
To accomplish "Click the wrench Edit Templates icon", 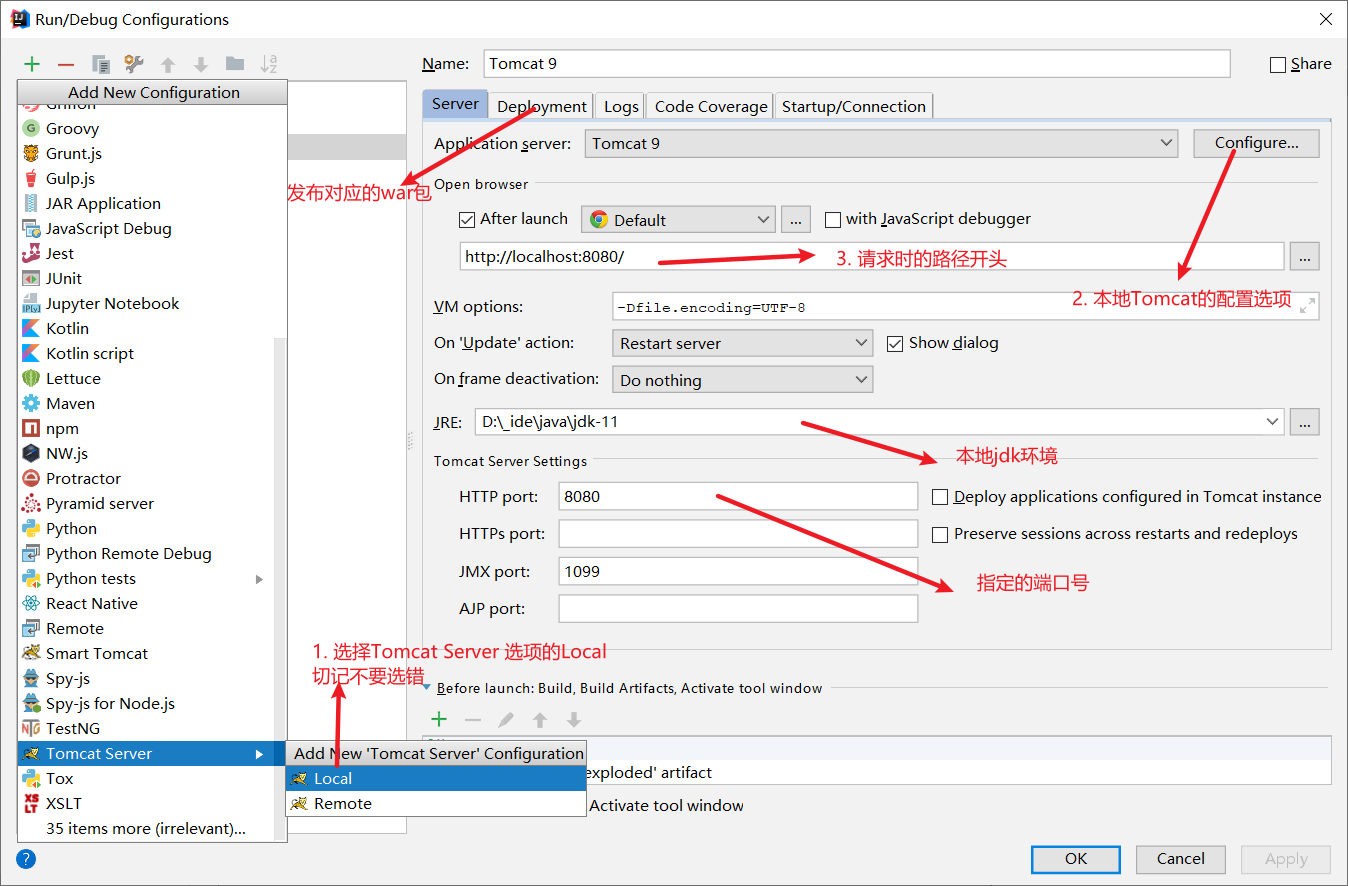I will pyautogui.click(x=134, y=64).
